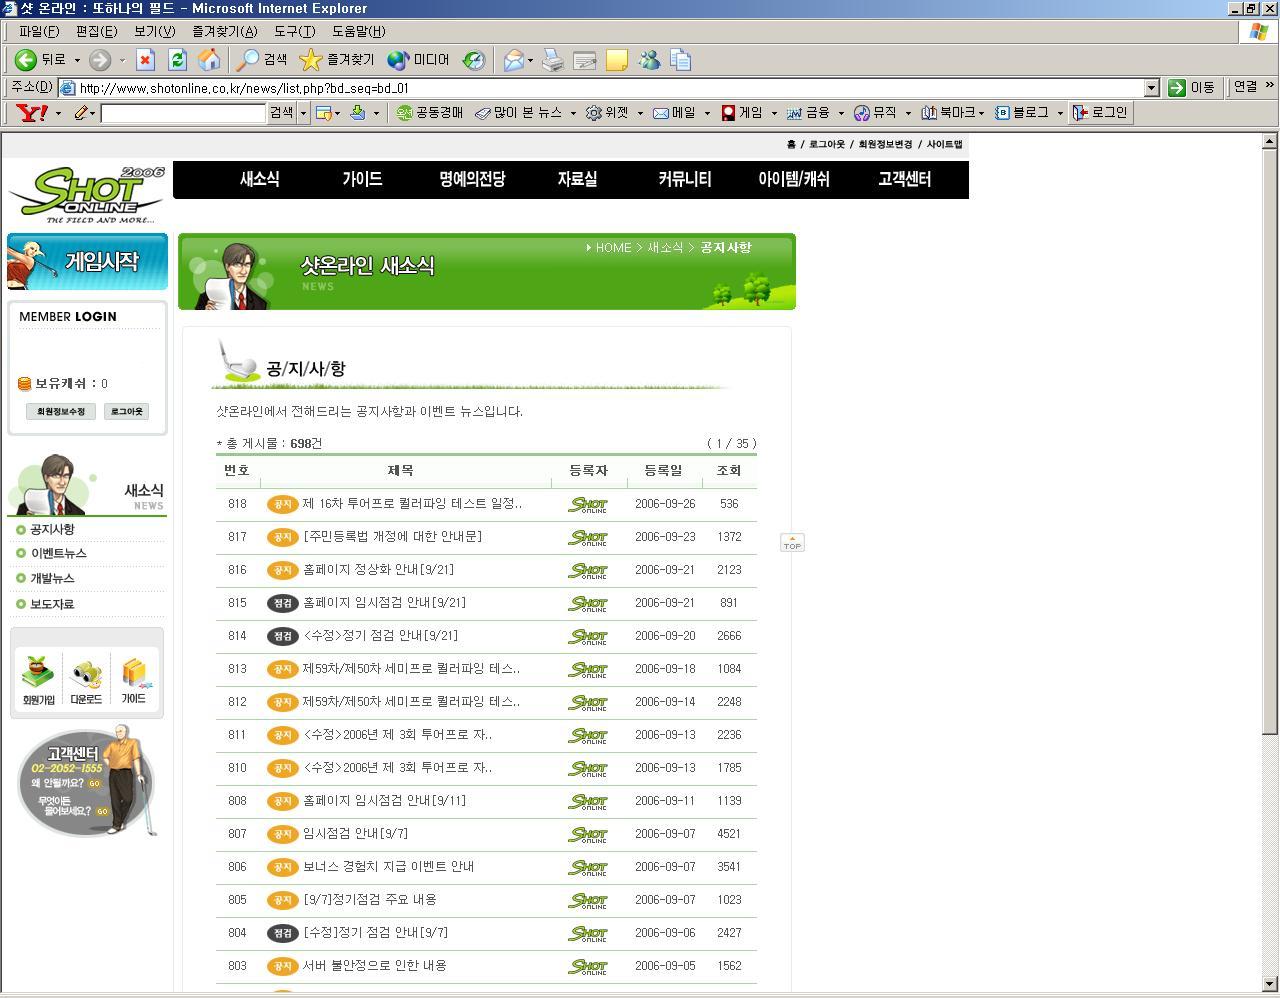Screen dimensions: 1280x998
Task: Click the Yahoo toolbar 로그인 button
Action: pyautogui.click(x=1100, y=113)
